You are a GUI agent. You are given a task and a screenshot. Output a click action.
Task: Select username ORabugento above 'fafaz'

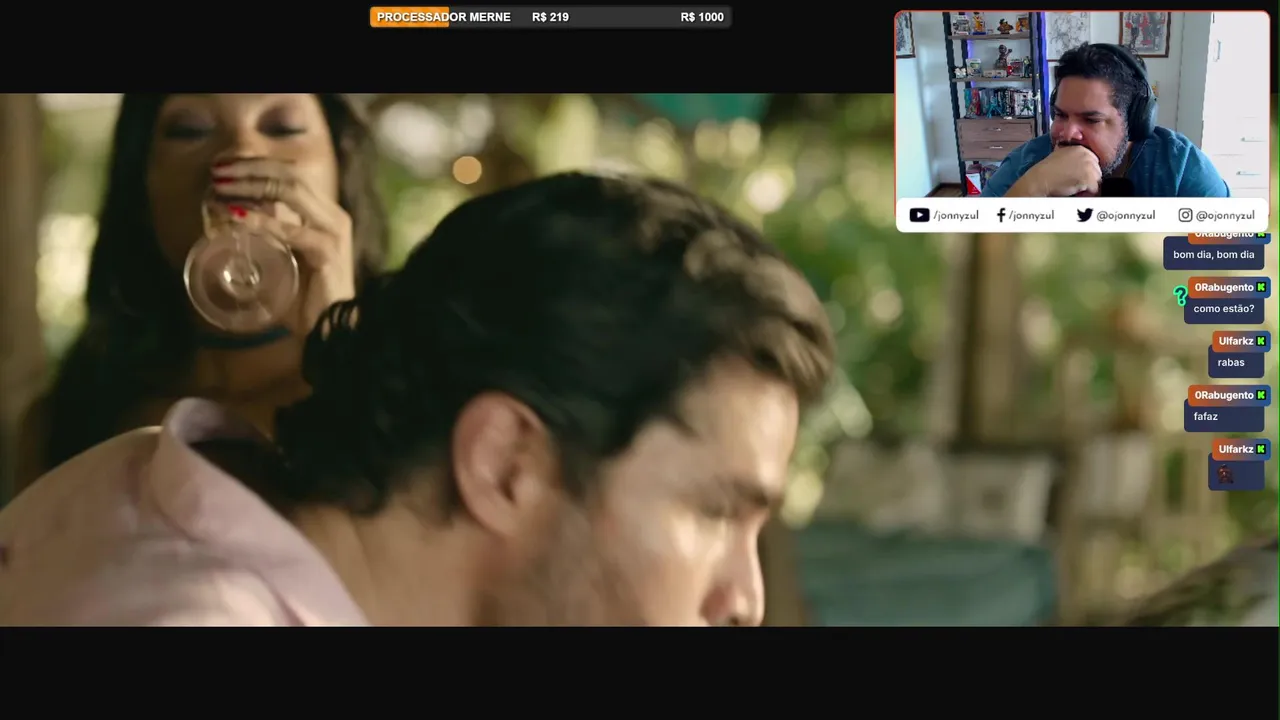(x=1223, y=395)
